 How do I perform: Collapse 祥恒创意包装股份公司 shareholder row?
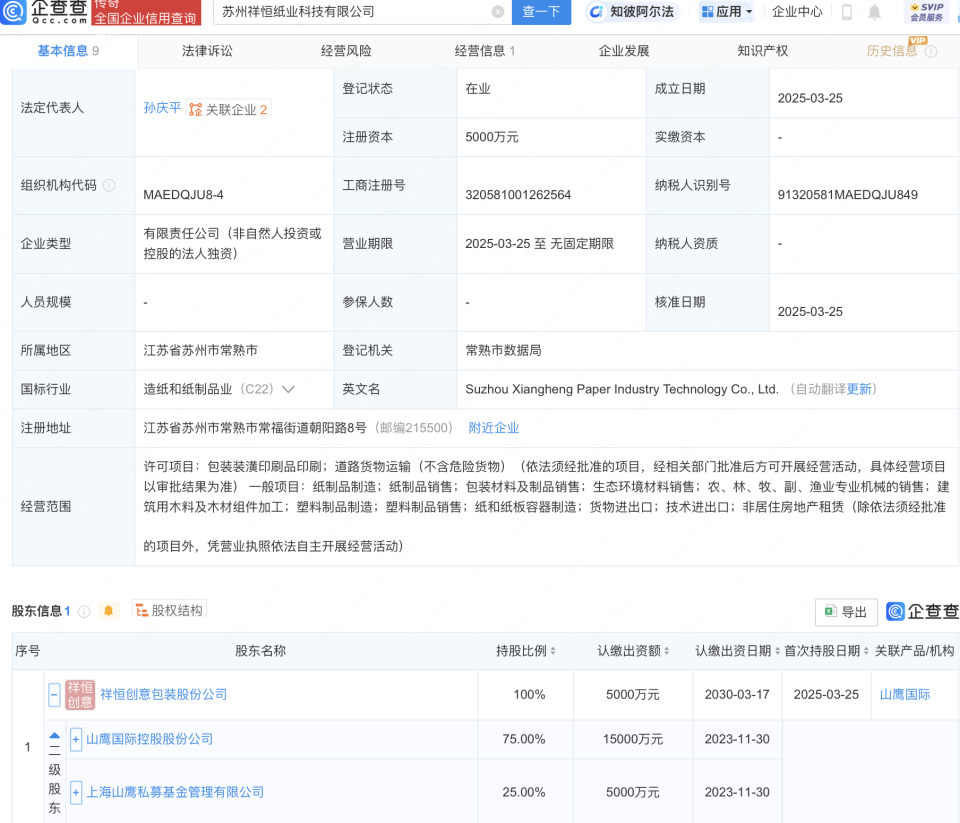54,694
